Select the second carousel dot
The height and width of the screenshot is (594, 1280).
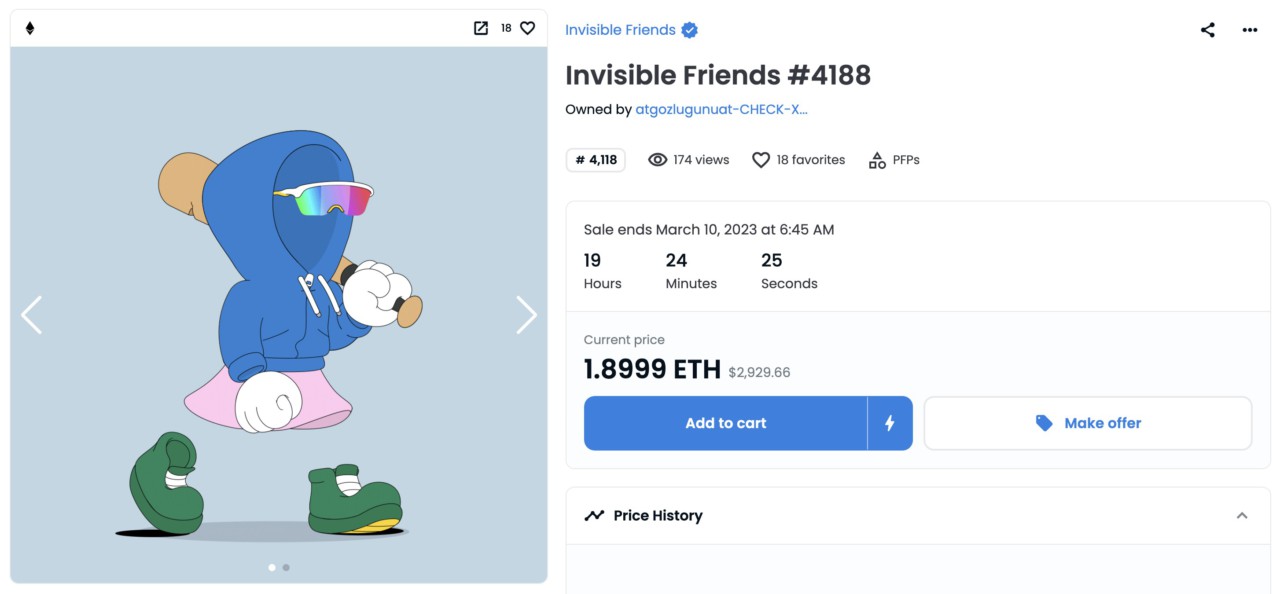(286, 567)
